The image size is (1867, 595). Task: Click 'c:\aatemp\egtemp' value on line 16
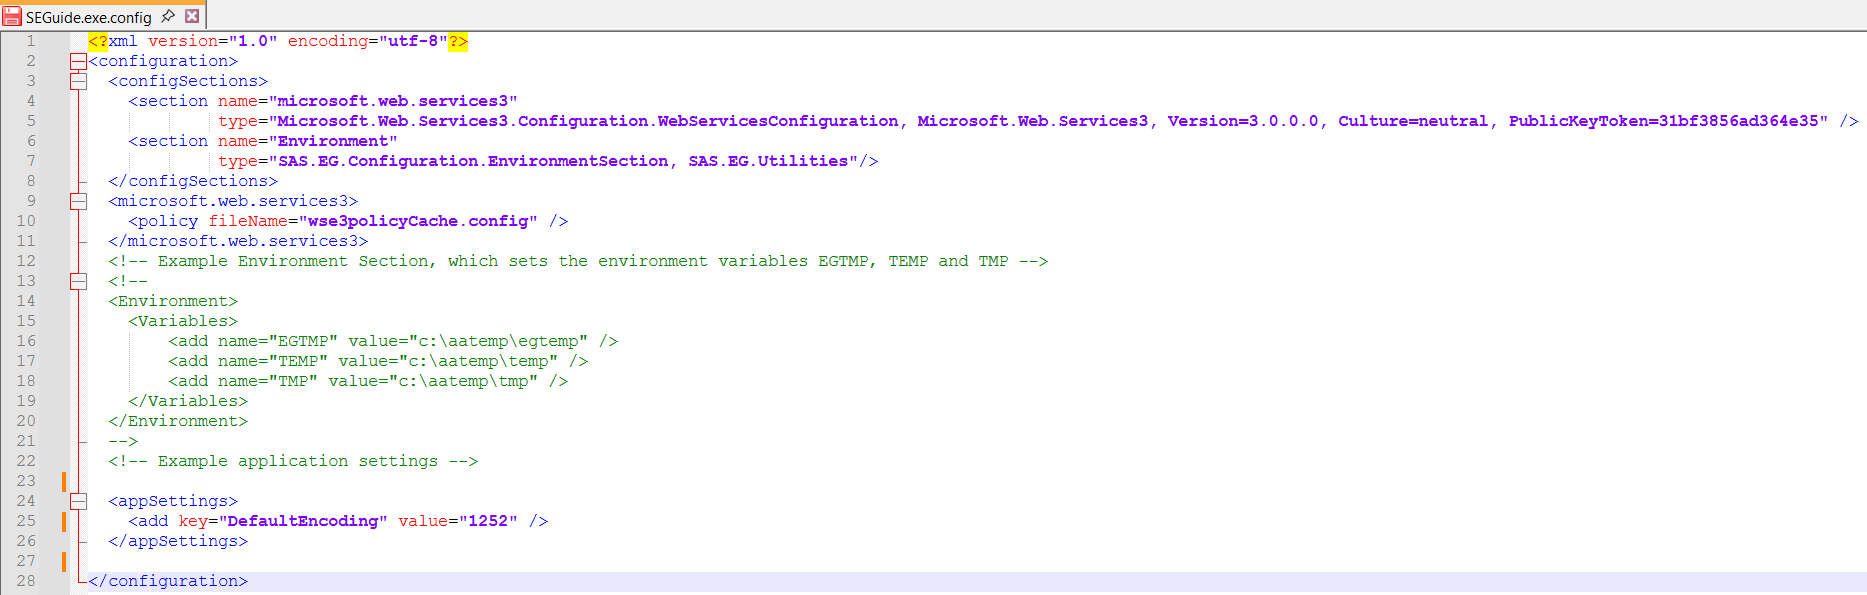[x=498, y=341]
